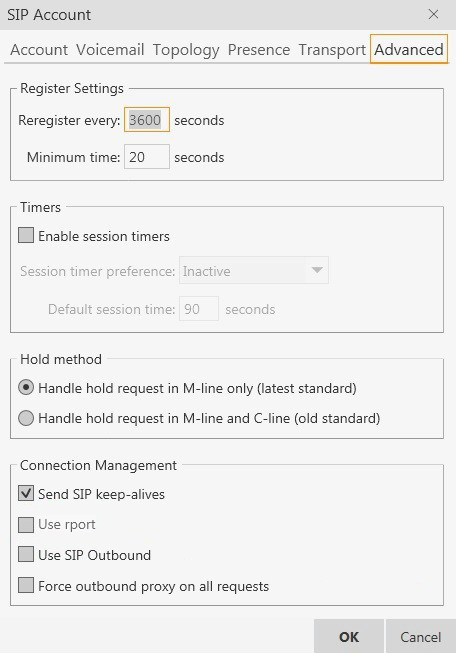The image size is (456, 654).
Task: Enable session timers checkbox
Action: [26, 235]
